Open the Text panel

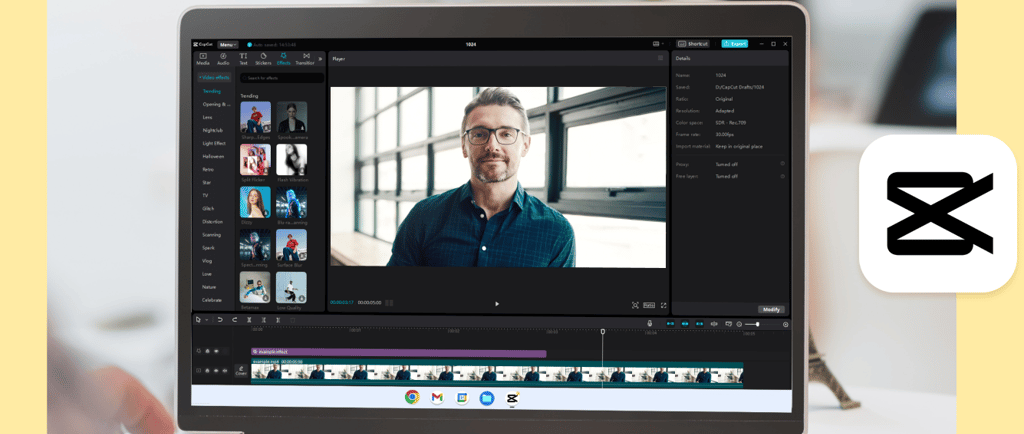coord(243,59)
